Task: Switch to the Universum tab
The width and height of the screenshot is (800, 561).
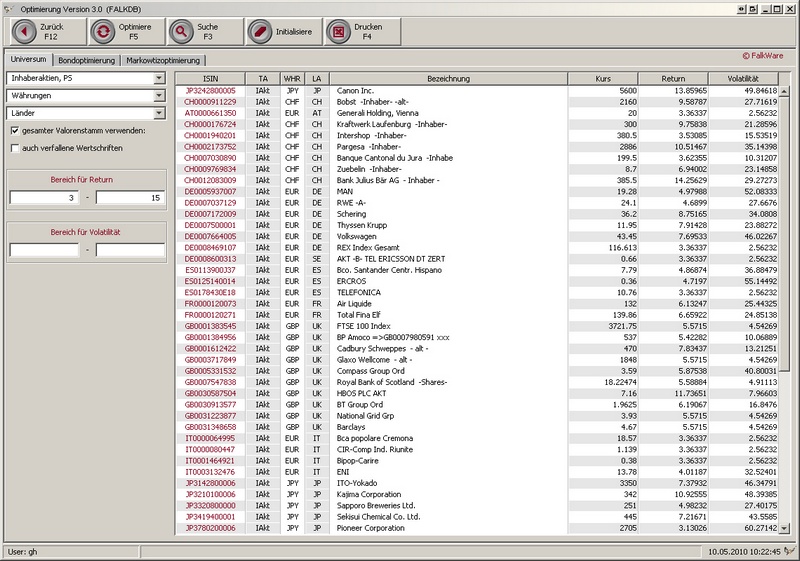Action: click(x=28, y=59)
